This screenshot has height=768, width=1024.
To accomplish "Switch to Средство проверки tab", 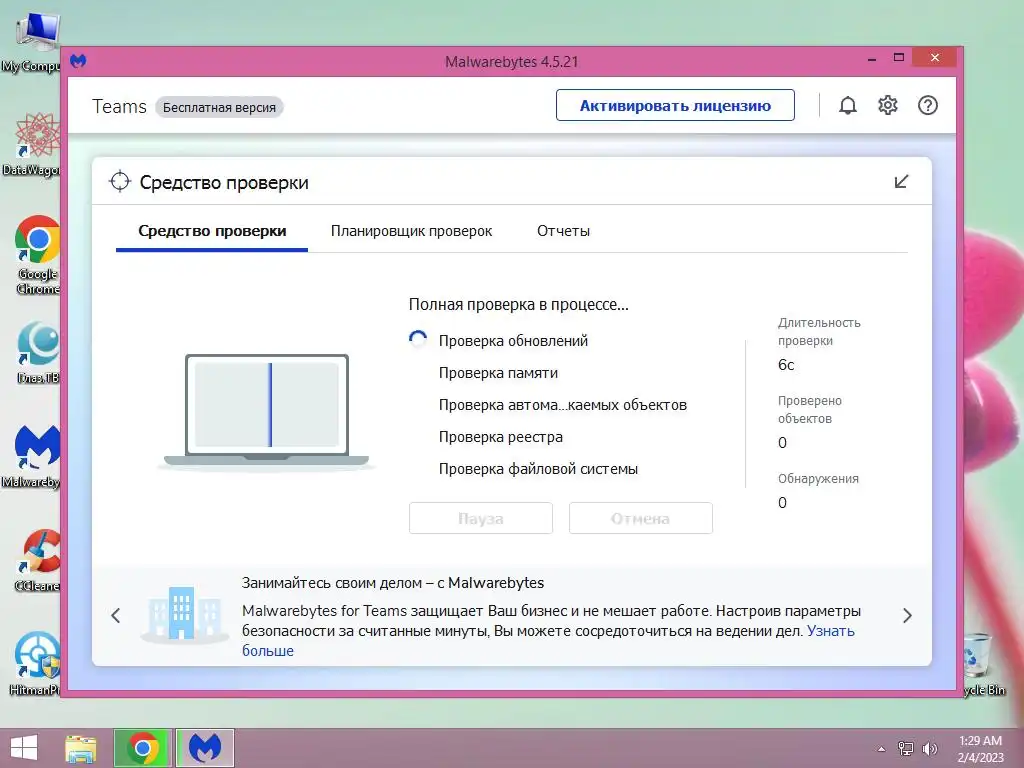I will [x=212, y=231].
